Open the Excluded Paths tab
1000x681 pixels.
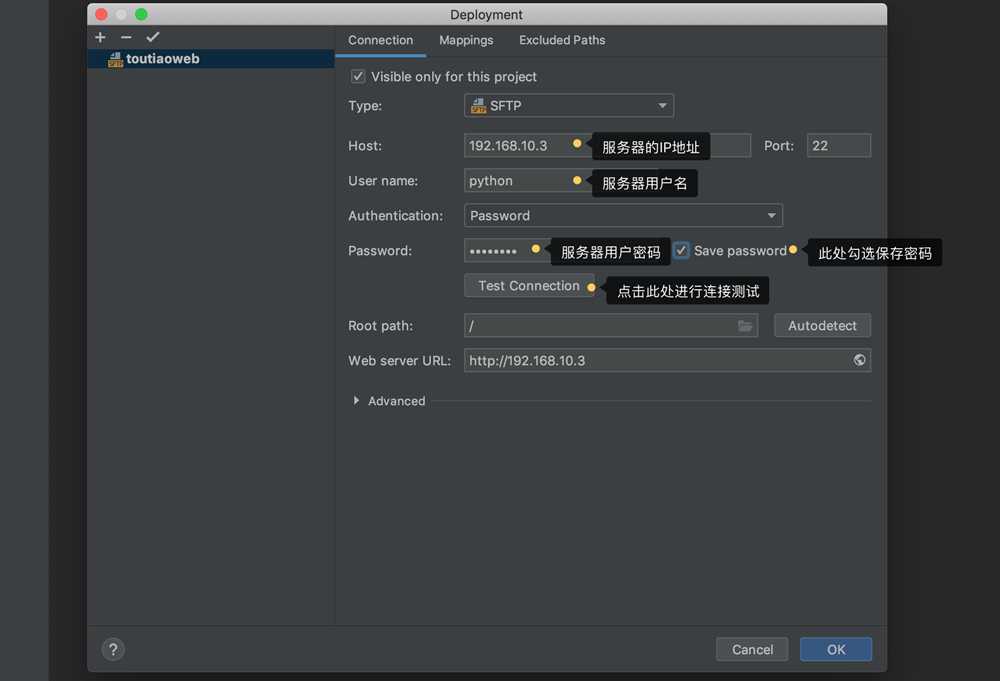point(562,40)
